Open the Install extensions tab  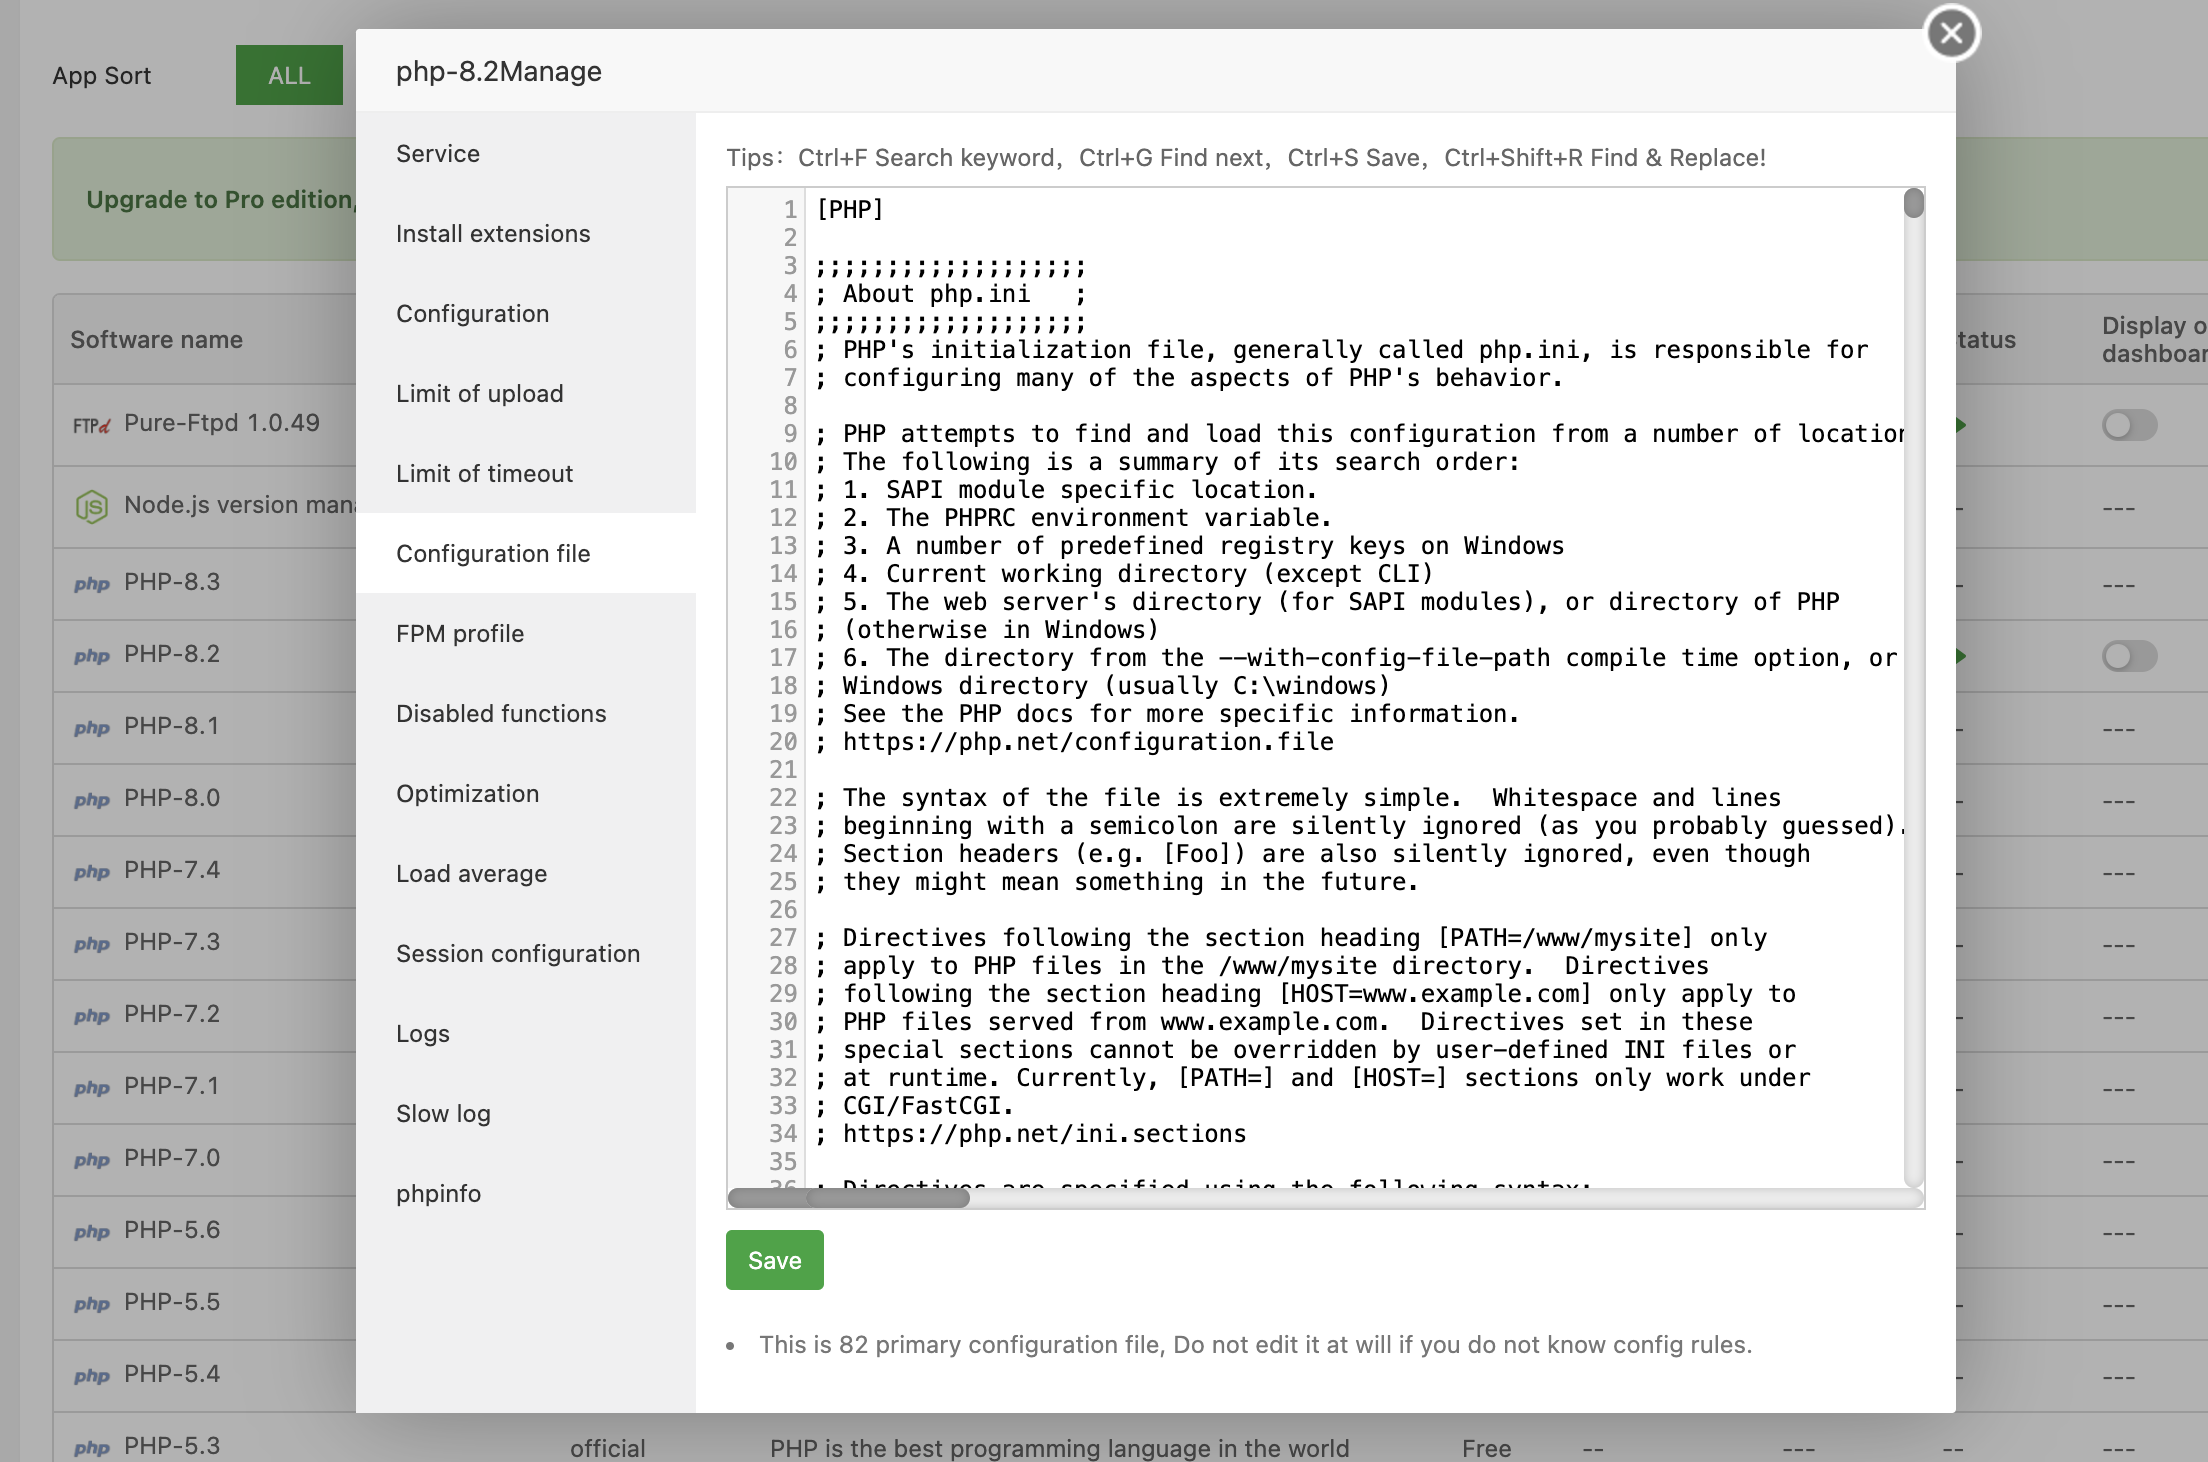click(x=493, y=233)
